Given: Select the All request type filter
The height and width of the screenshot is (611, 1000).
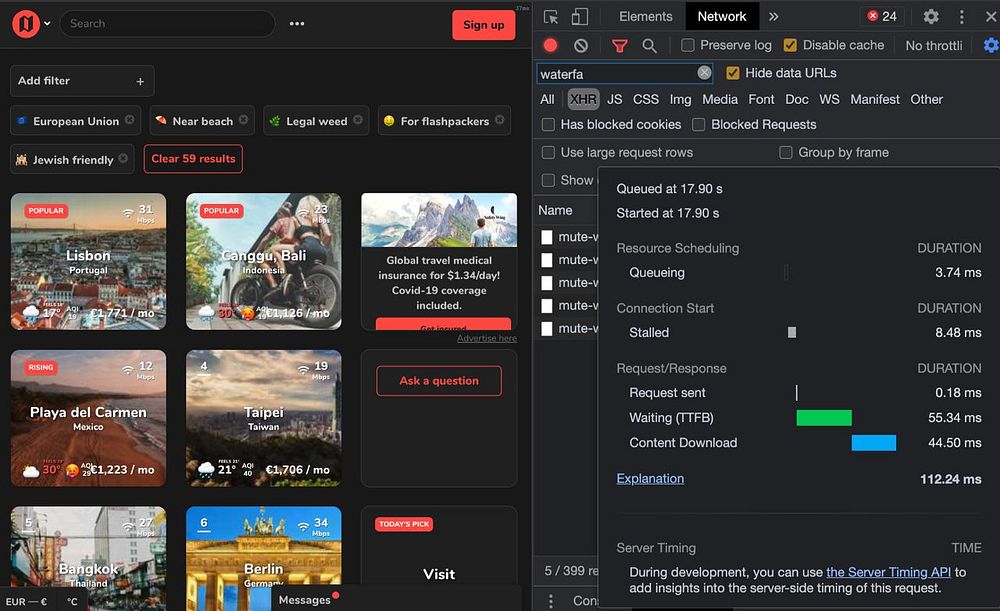Looking at the screenshot, I should pos(547,99).
